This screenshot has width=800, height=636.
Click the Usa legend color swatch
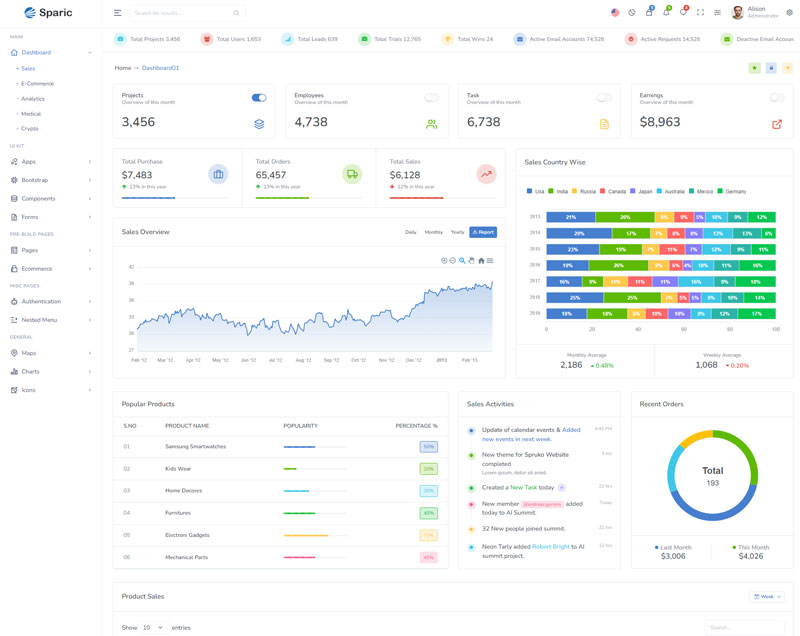pos(529,191)
